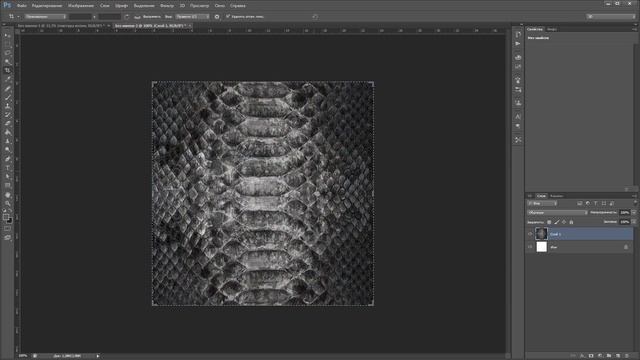This screenshot has height=360, width=640.
Task: Select the Dodge tool
Action: coord(7,149)
